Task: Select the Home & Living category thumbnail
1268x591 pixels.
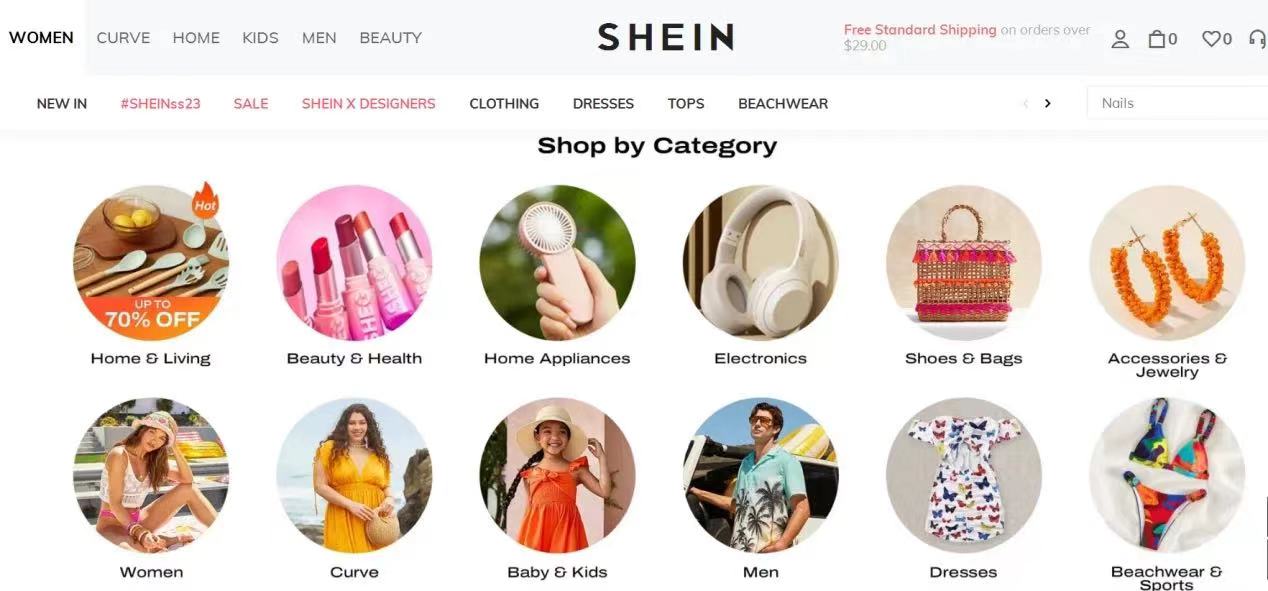Action: point(151,263)
